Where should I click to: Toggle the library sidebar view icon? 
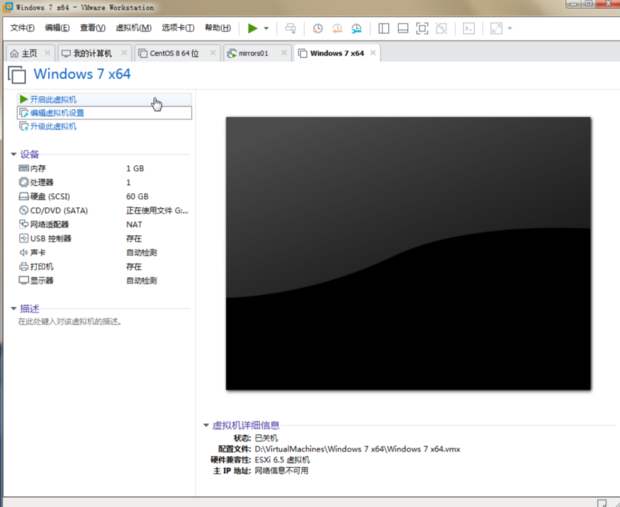[384, 28]
